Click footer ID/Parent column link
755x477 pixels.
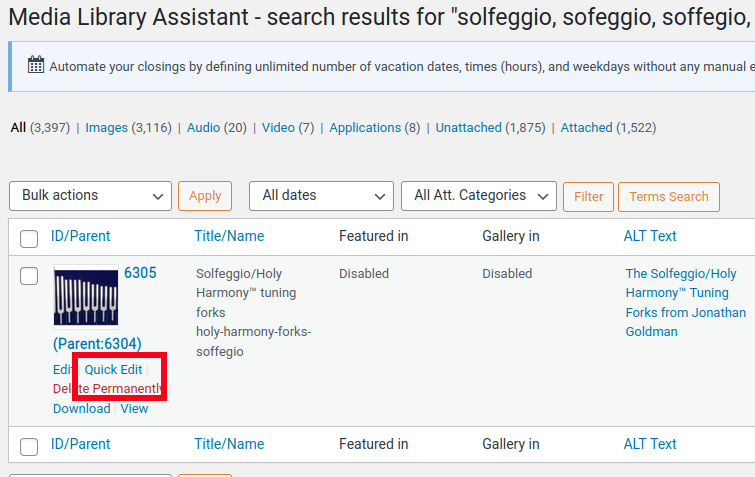(x=80, y=444)
